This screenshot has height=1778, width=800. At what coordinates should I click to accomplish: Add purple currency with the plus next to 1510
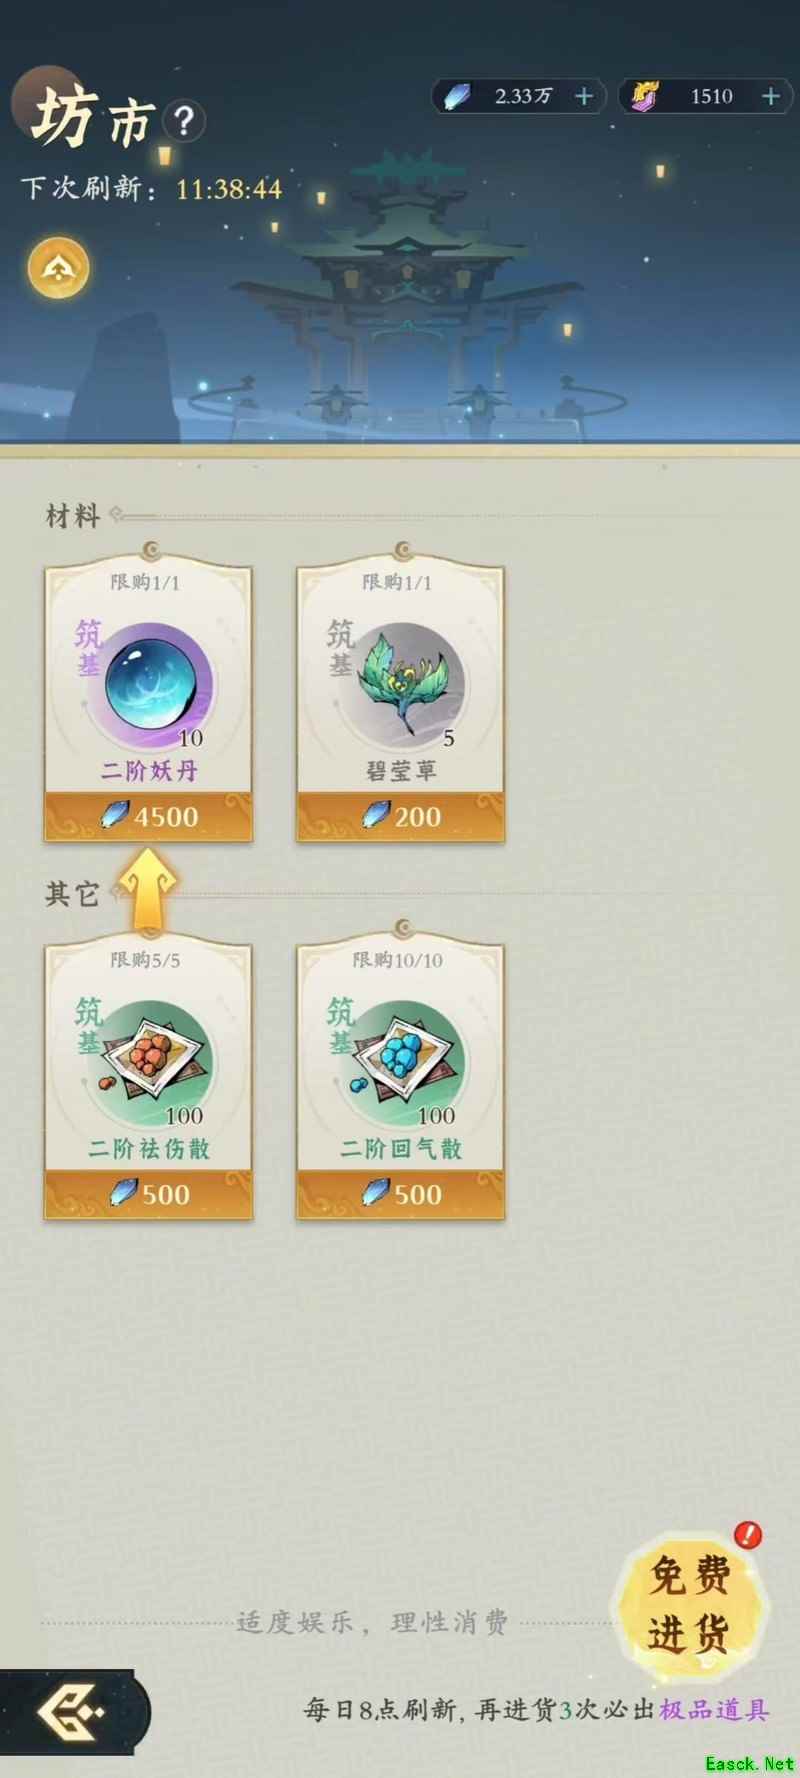(x=771, y=96)
